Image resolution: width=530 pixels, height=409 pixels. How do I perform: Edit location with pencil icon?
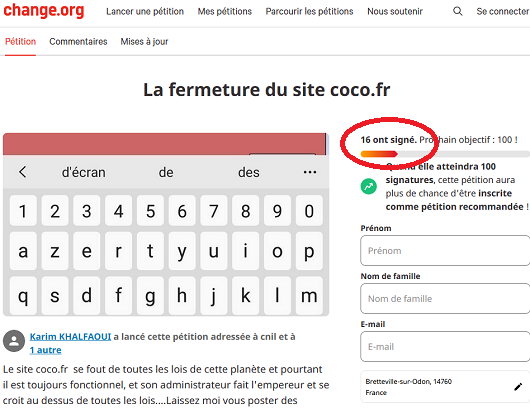[518, 387]
